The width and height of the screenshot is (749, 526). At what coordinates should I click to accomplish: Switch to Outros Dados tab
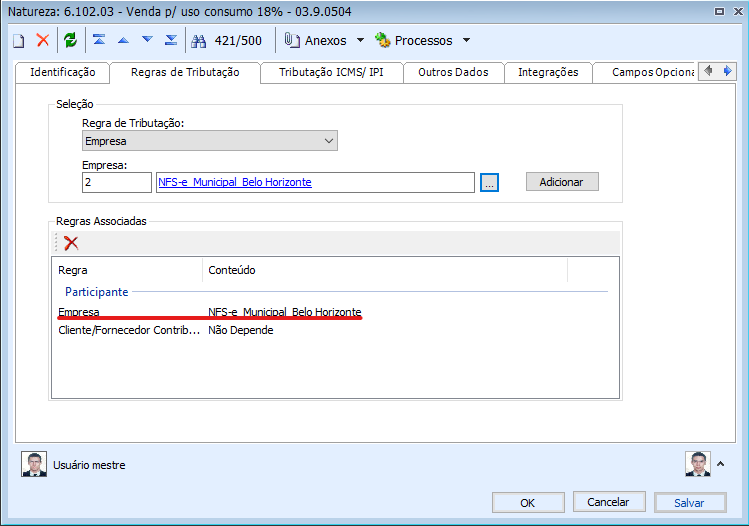[x=453, y=72]
